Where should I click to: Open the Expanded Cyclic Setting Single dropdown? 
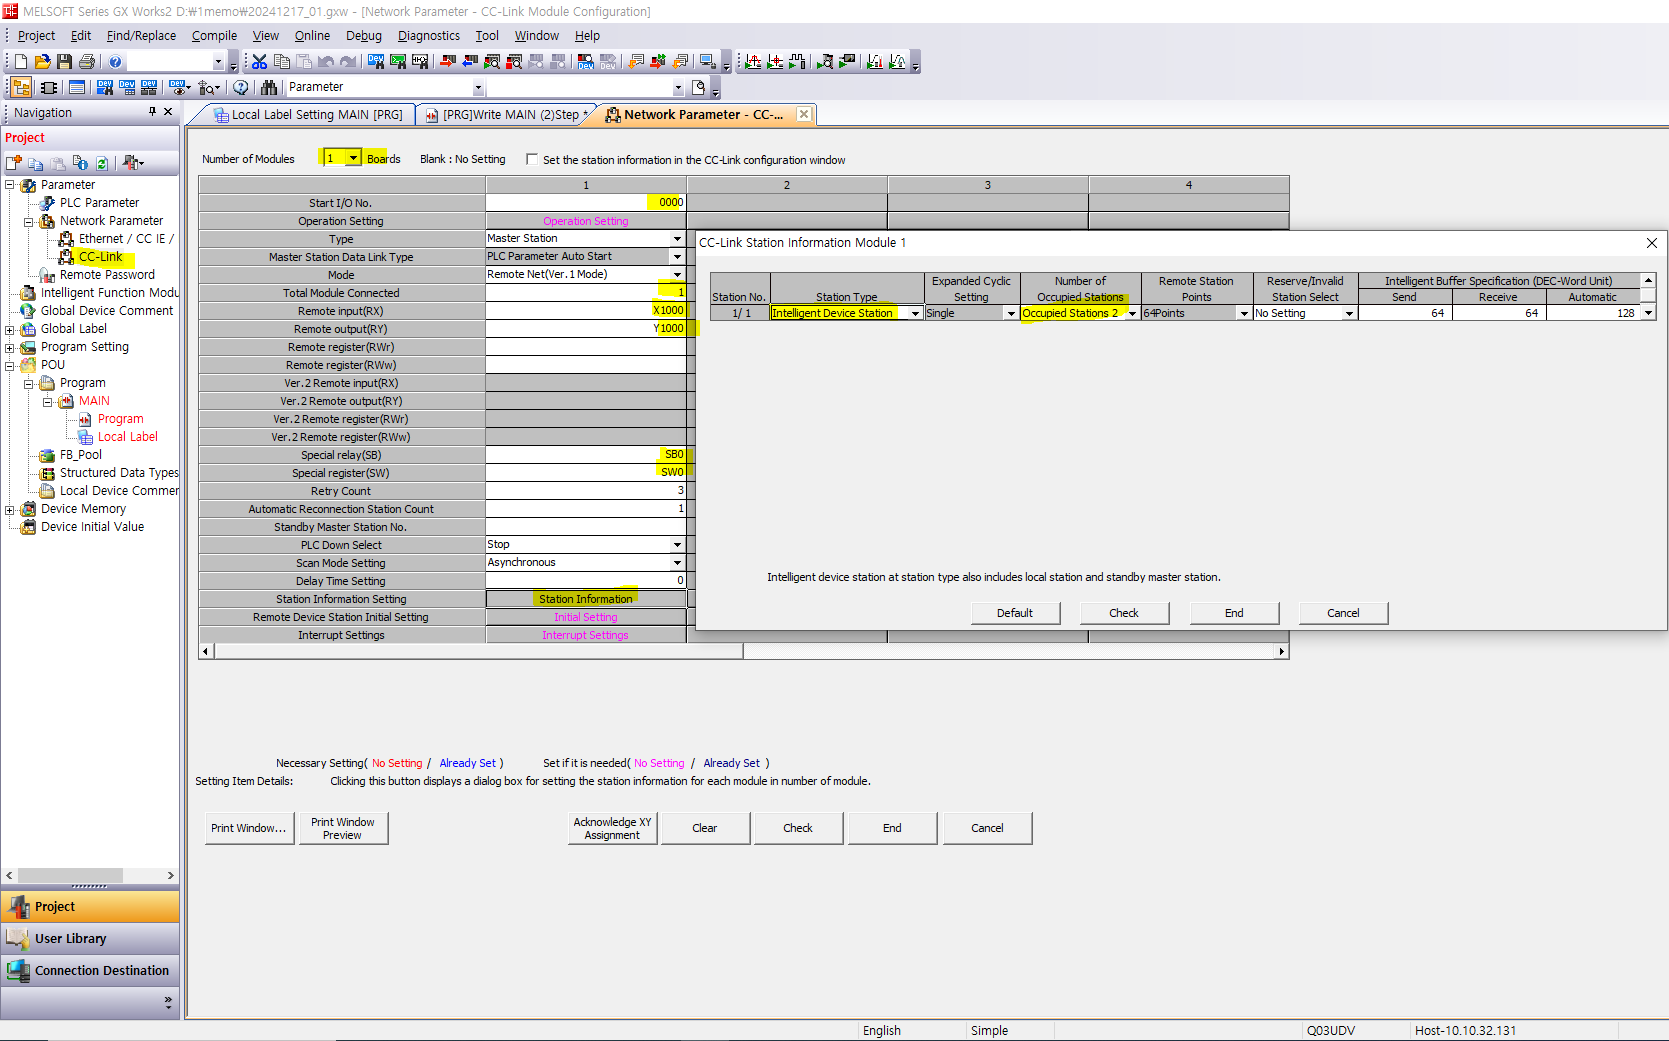[x=1011, y=313]
